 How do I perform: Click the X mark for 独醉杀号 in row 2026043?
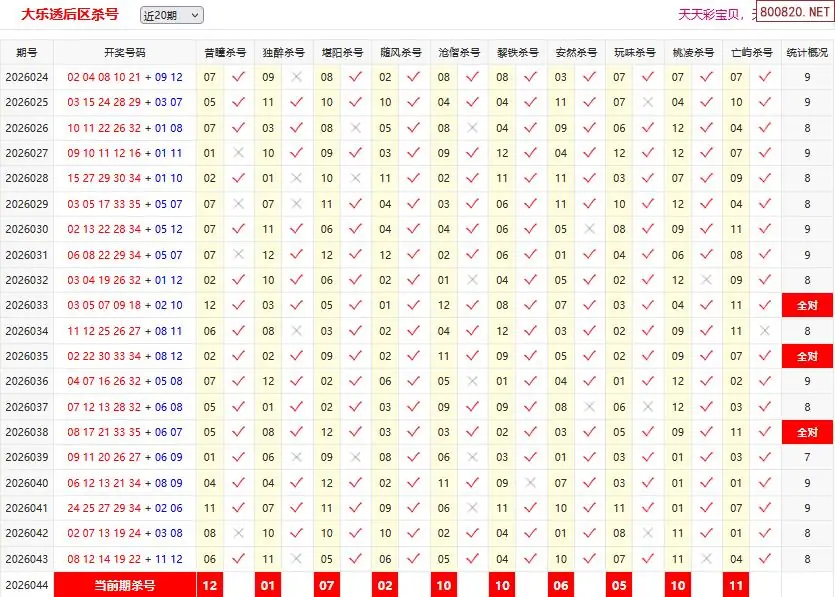pos(296,559)
